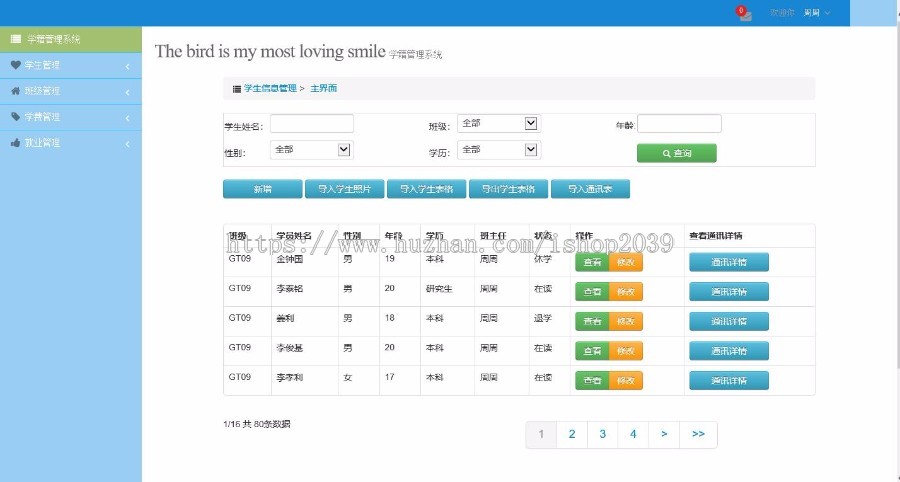Open the 周周 user account dropdown
The width and height of the screenshot is (900, 482).
817,13
